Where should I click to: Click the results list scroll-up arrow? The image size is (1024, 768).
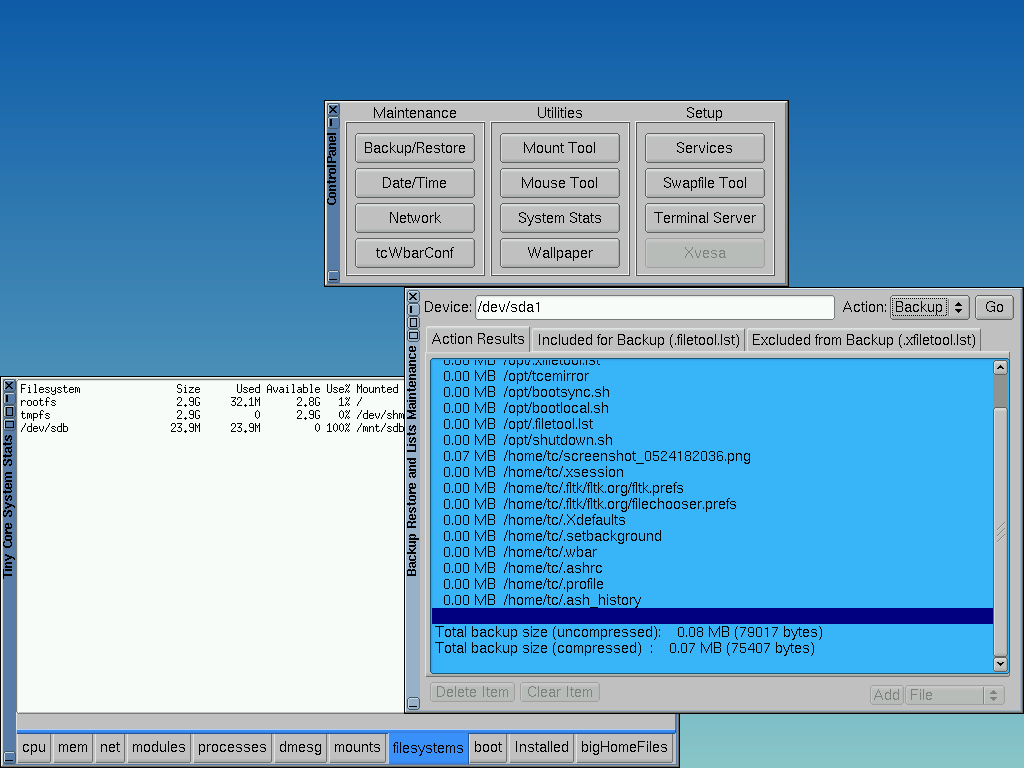pos(1000,368)
